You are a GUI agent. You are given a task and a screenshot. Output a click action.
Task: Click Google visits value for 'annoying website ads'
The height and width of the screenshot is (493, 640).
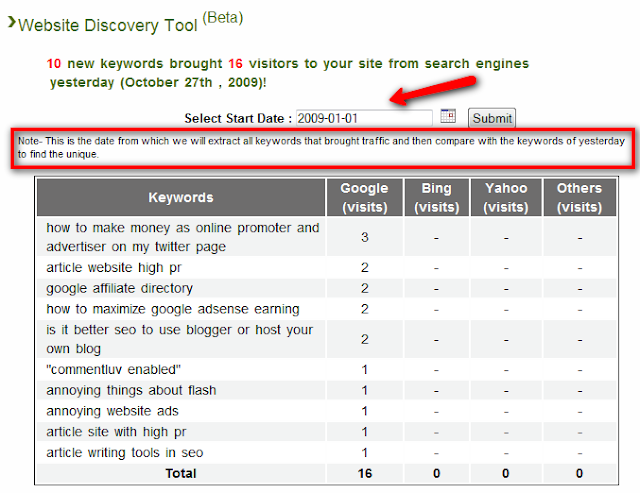point(364,411)
